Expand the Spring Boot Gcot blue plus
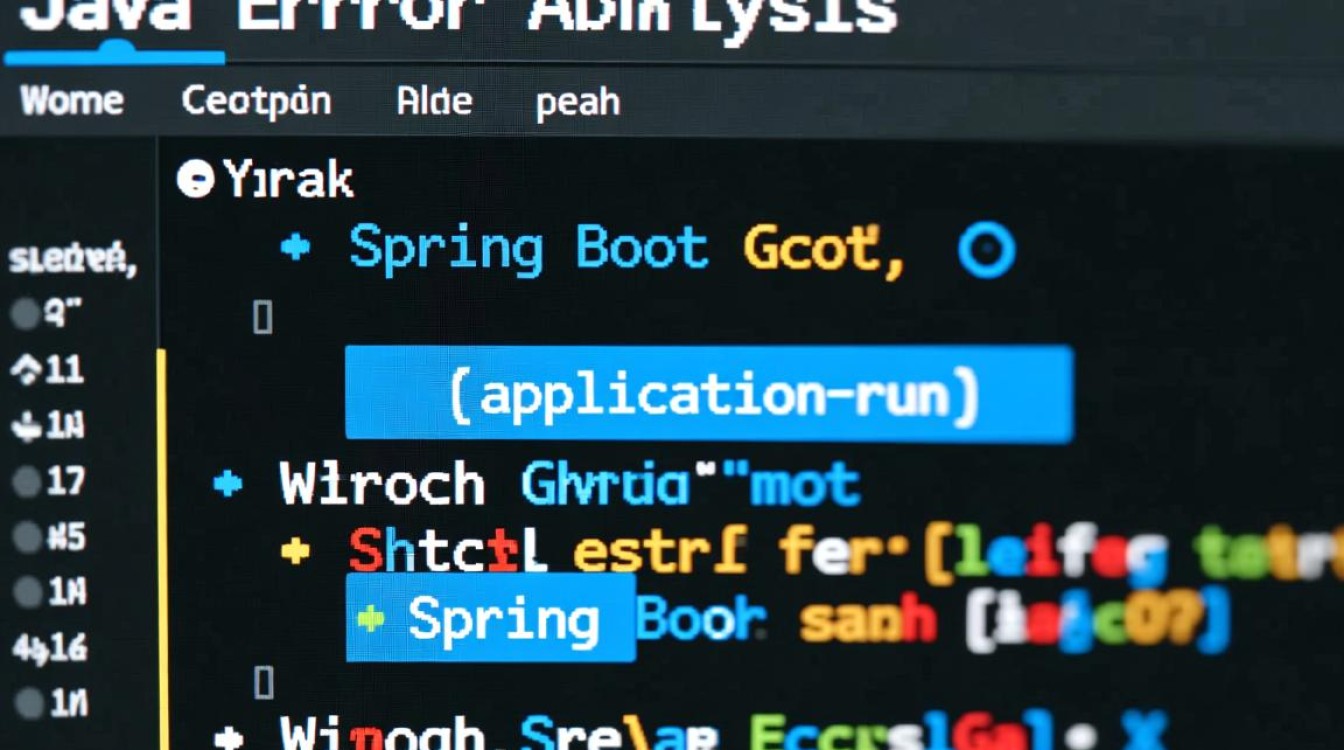 [295, 247]
